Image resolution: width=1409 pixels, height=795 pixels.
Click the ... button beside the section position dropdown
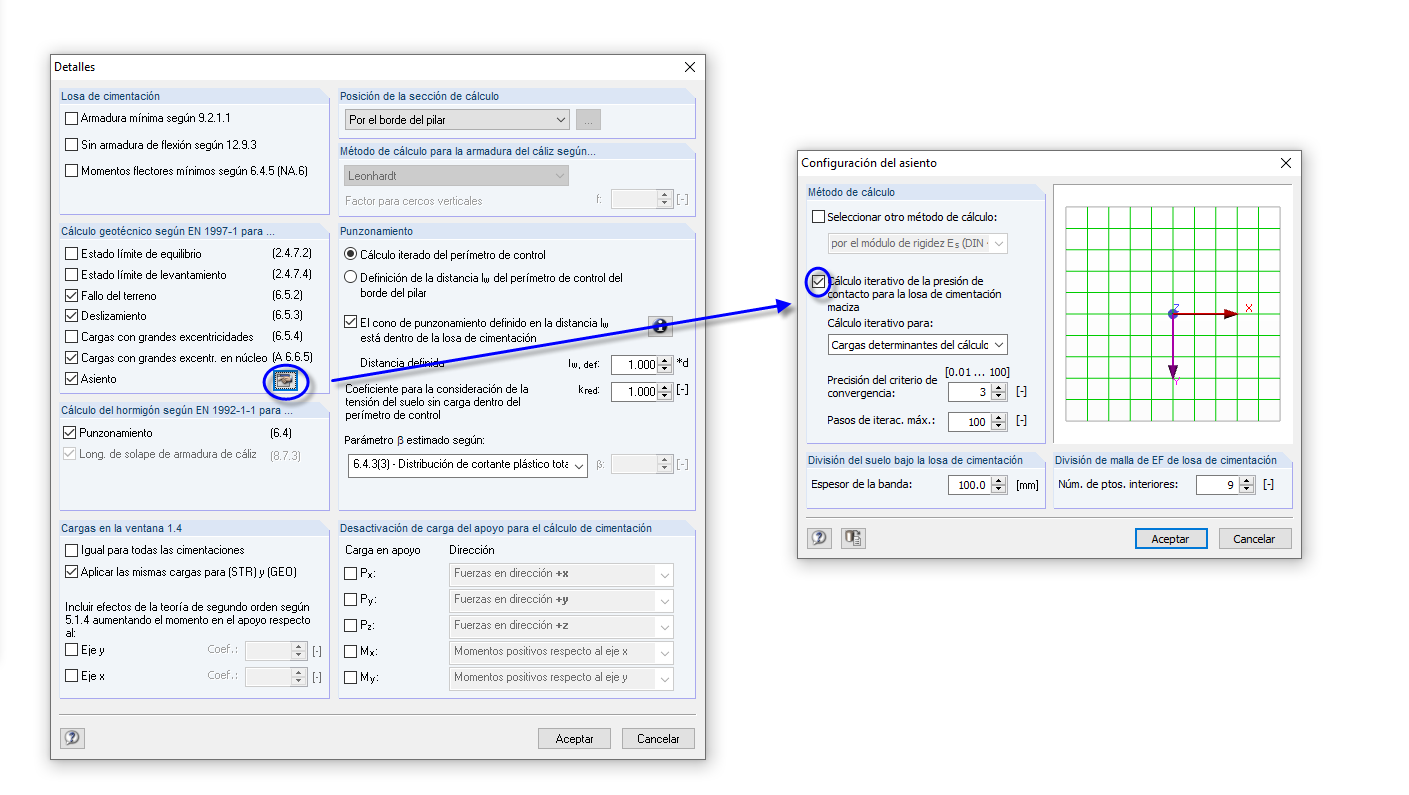588,119
